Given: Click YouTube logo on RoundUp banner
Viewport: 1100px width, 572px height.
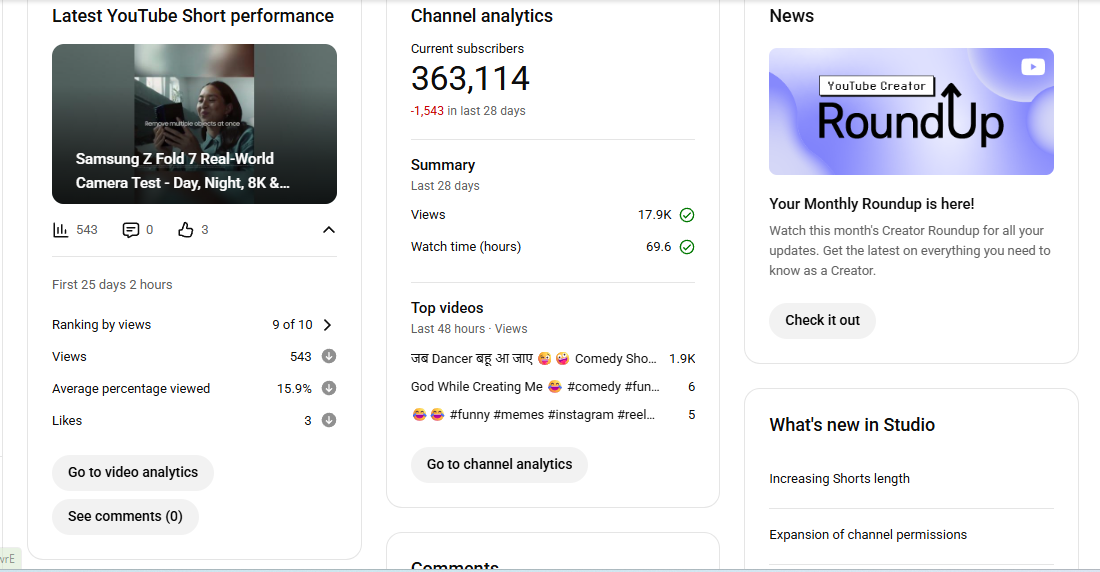Looking at the screenshot, I should point(1032,67).
